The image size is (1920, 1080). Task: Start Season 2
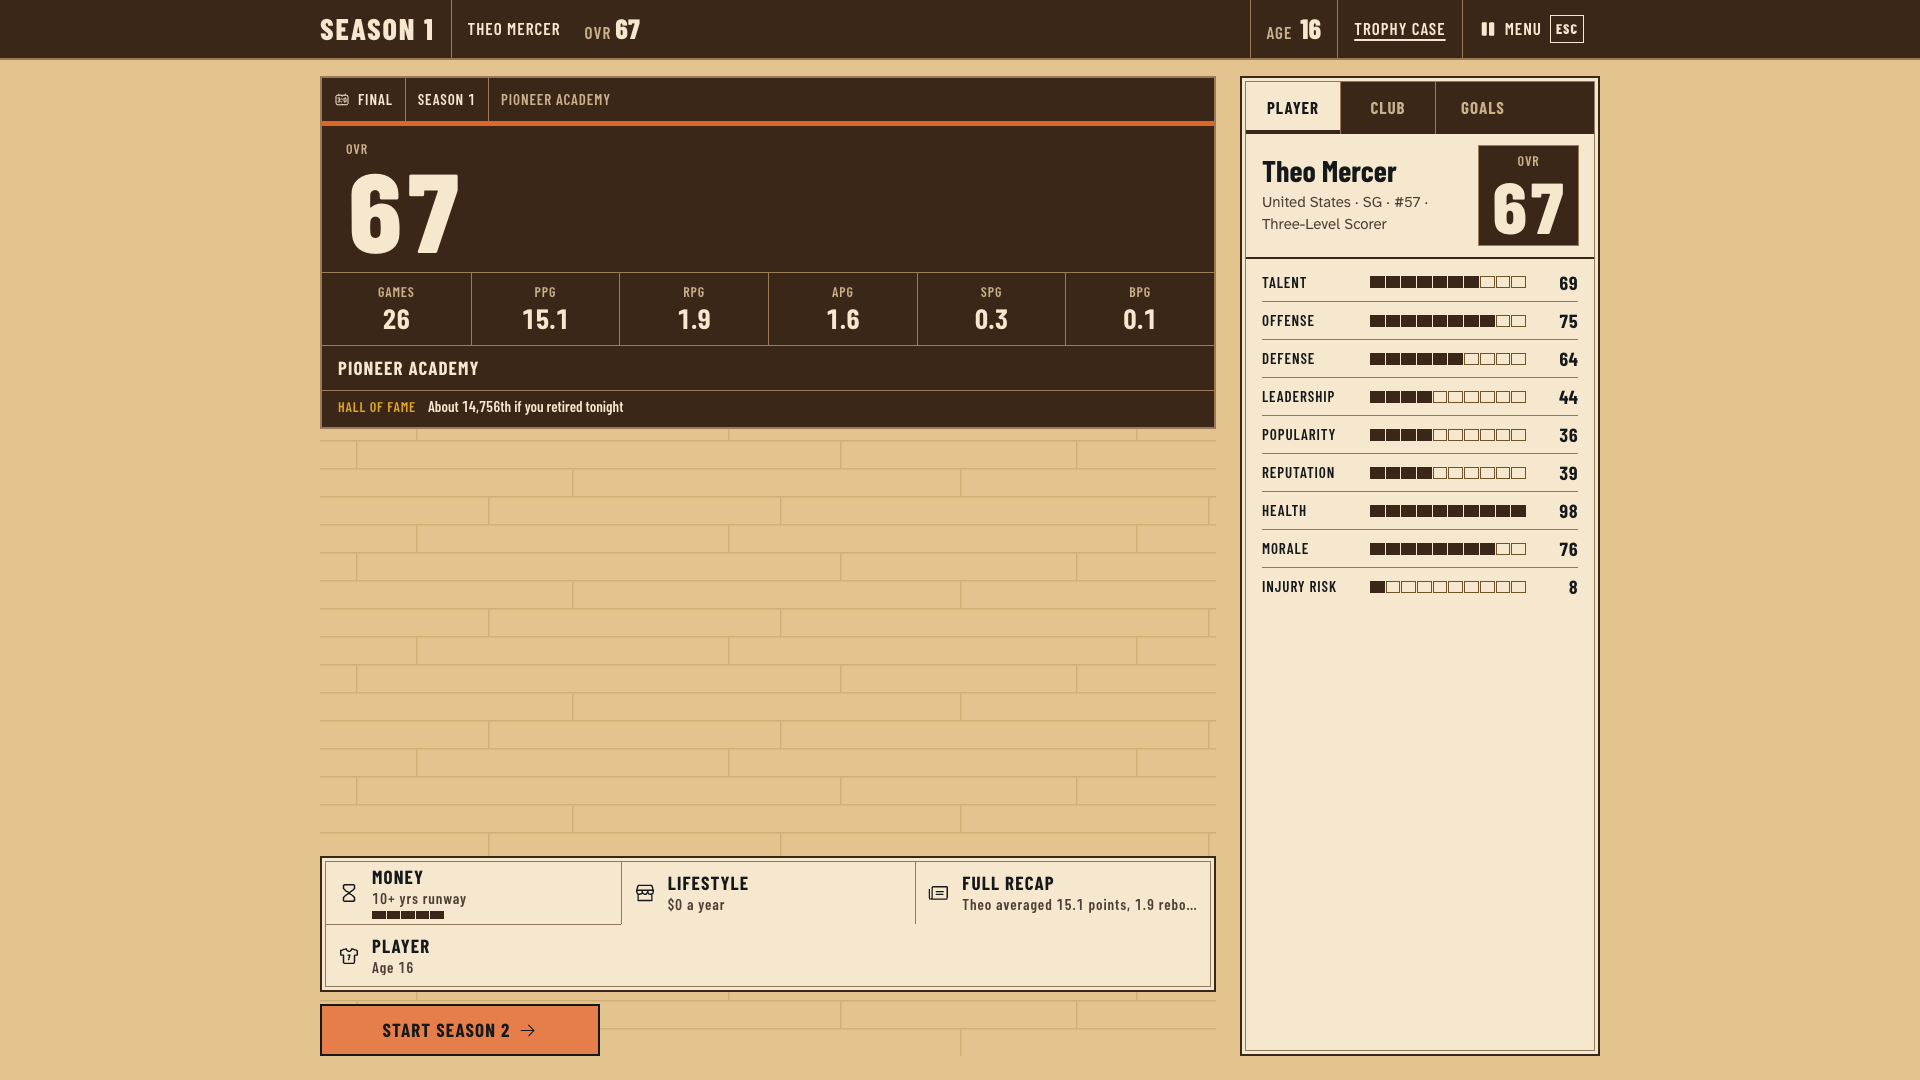click(460, 1030)
